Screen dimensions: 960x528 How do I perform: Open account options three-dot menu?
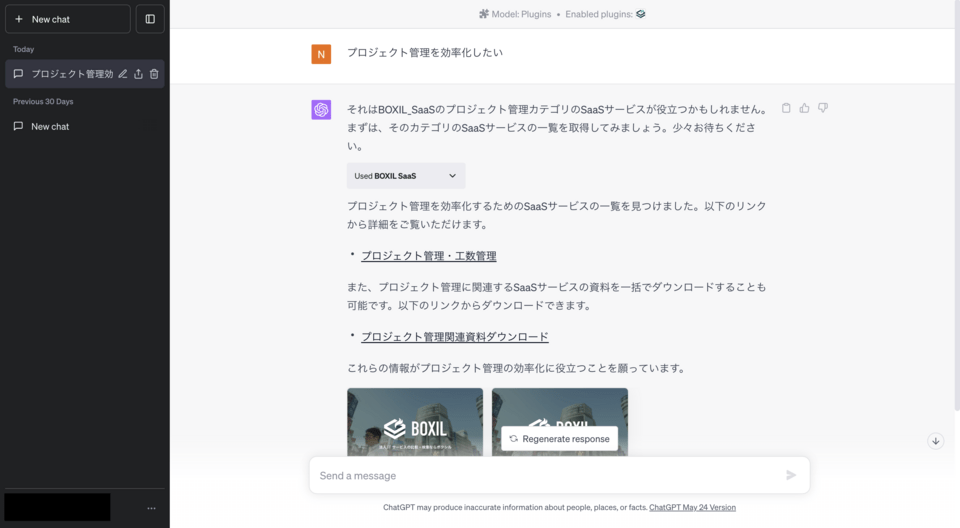coord(151,508)
